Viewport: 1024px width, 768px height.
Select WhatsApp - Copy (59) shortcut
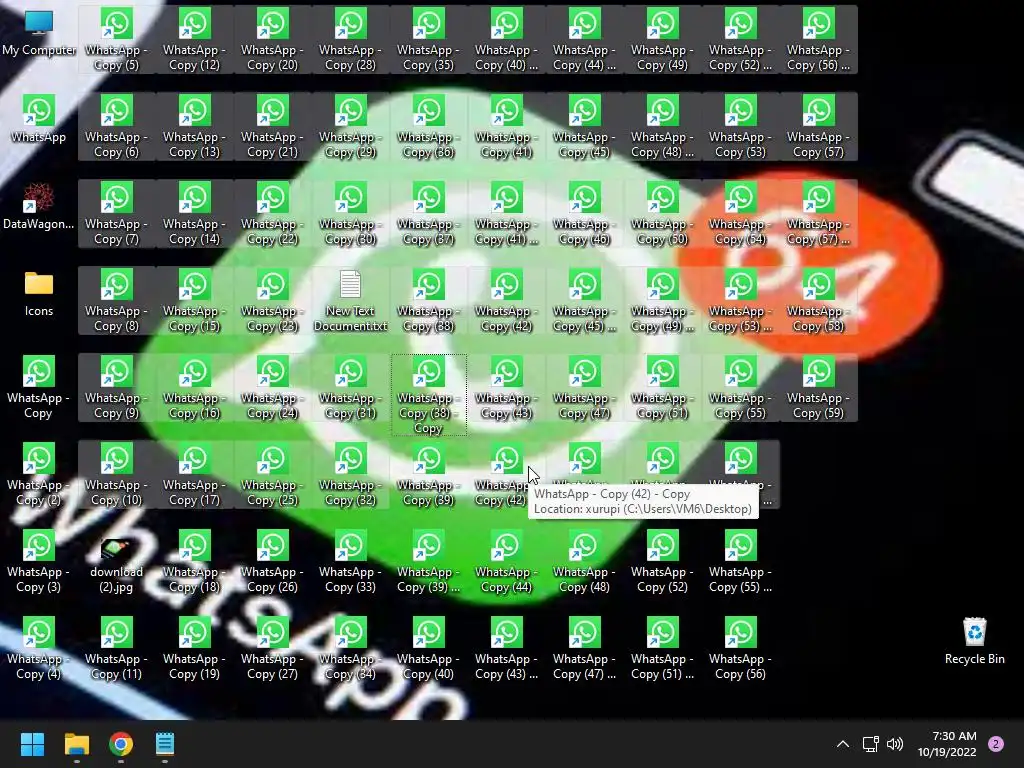pyautogui.click(x=818, y=388)
